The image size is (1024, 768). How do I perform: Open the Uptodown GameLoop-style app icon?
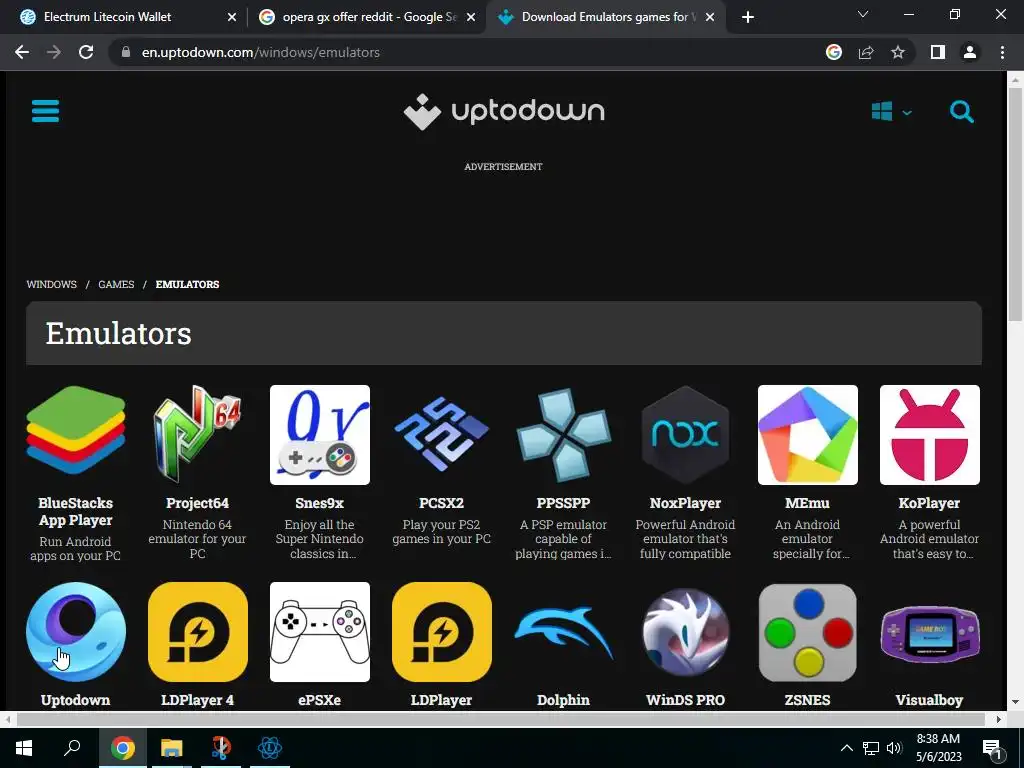[x=76, y=632]
